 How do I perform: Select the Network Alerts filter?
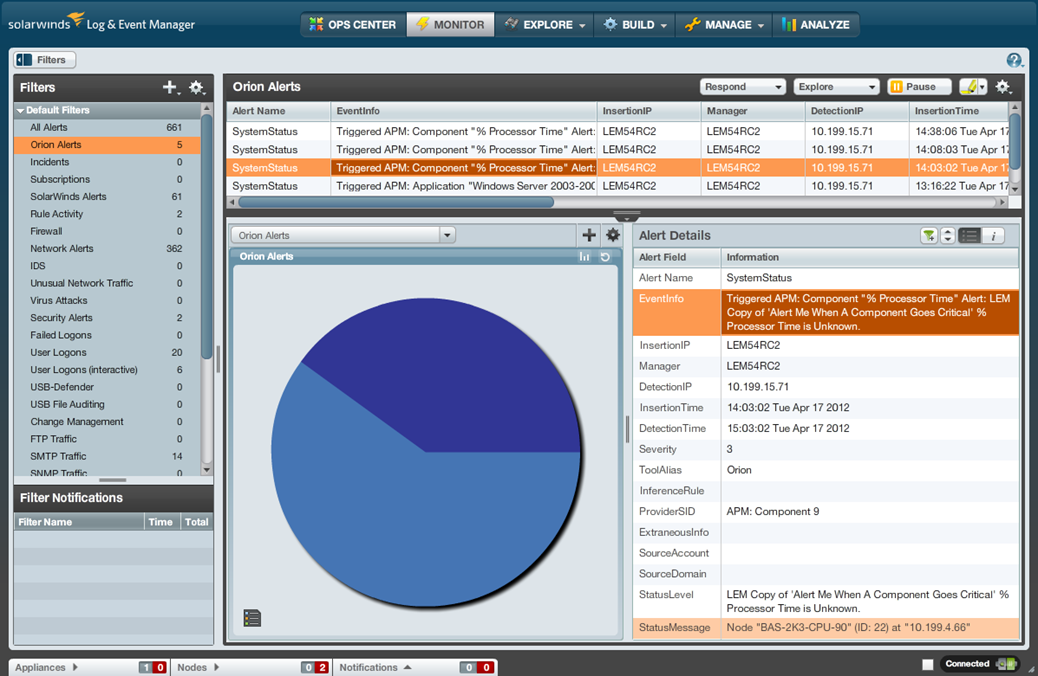(107, 248)
